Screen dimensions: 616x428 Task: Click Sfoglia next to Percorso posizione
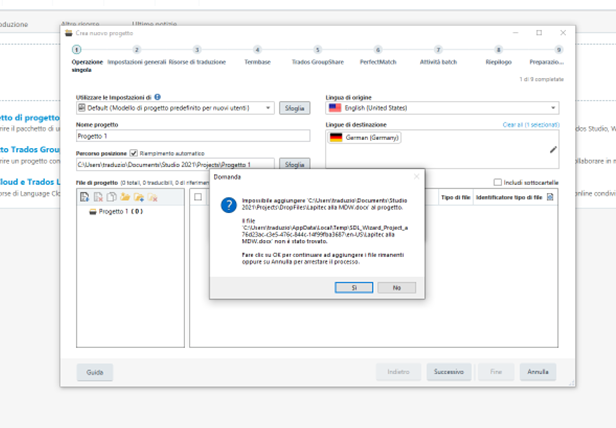click(295, 164)
